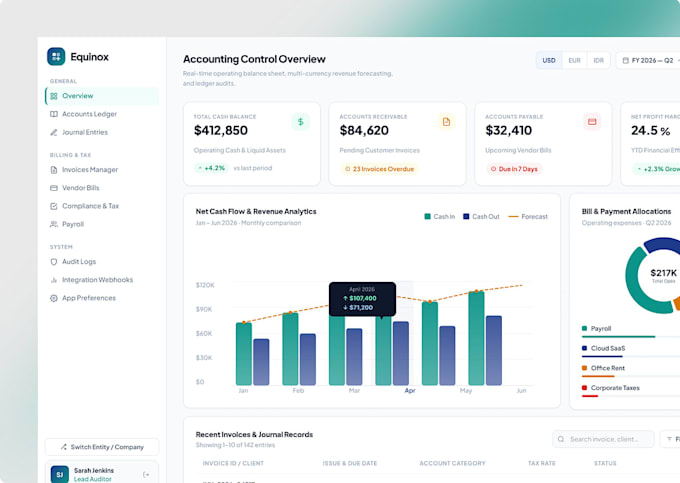
Task: Click the card icon on Accounts Payable
Action: pyautogui.click(x=592, y=122)
